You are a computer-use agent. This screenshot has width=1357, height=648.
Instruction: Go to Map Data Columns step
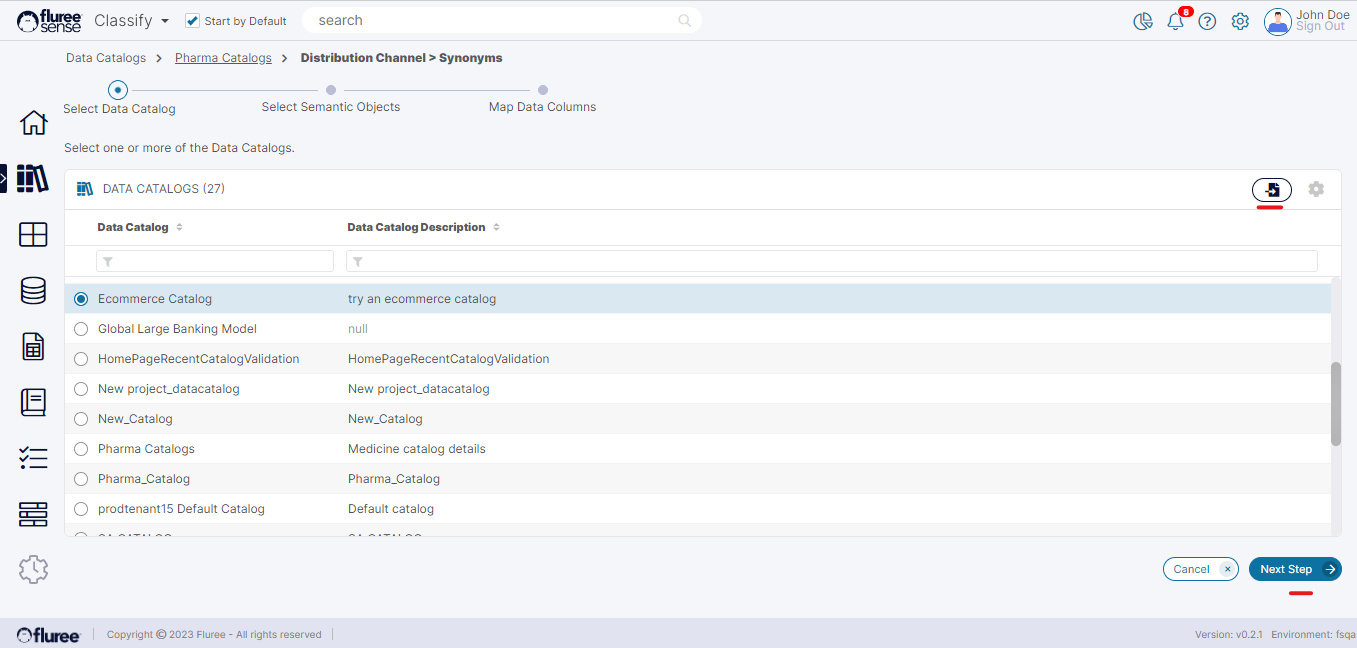(542, 90)
